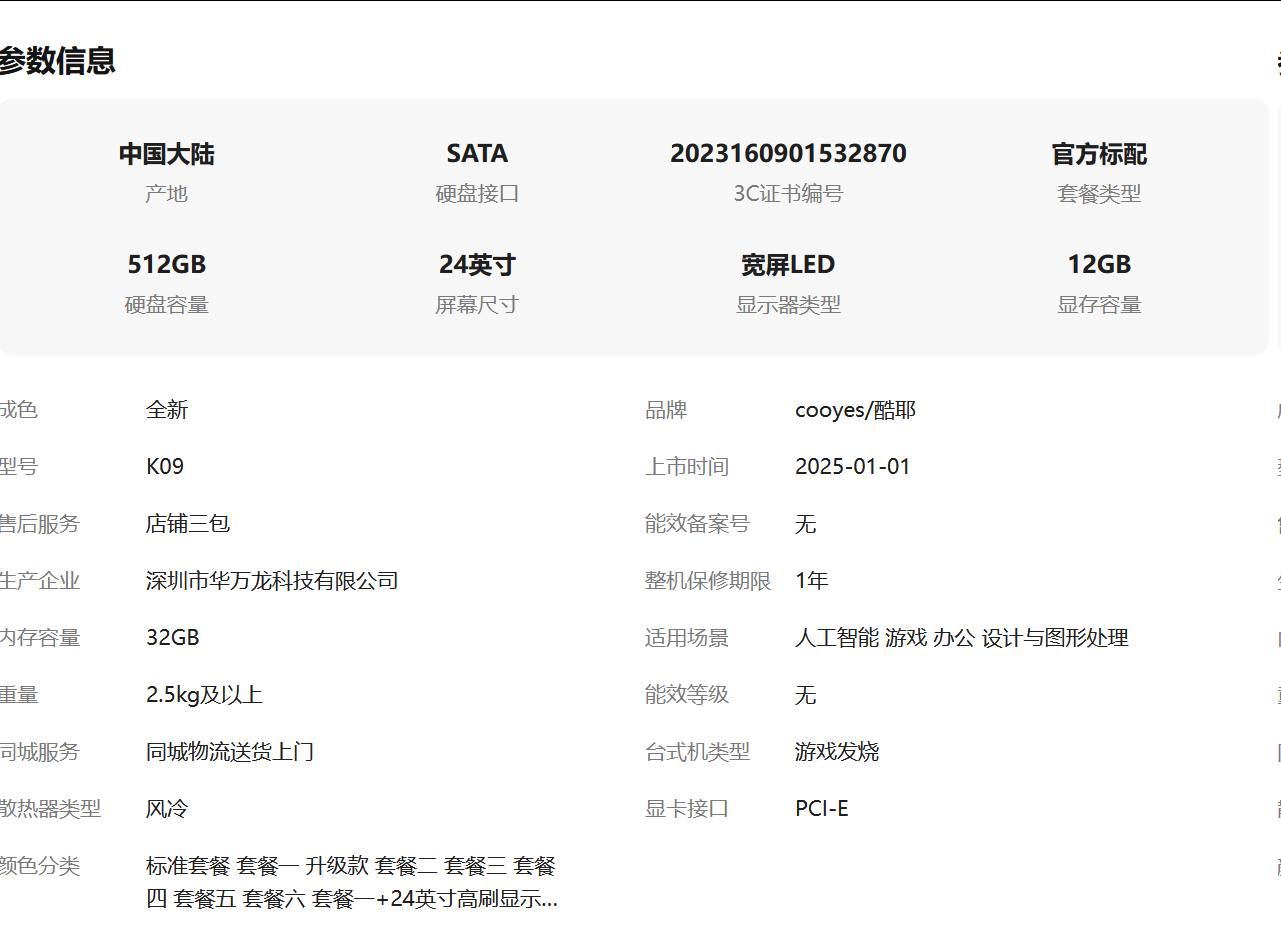Screen dimensions: 1281x936
Task: Select the SATA hard drive interface value
Action: click(477, 154)
